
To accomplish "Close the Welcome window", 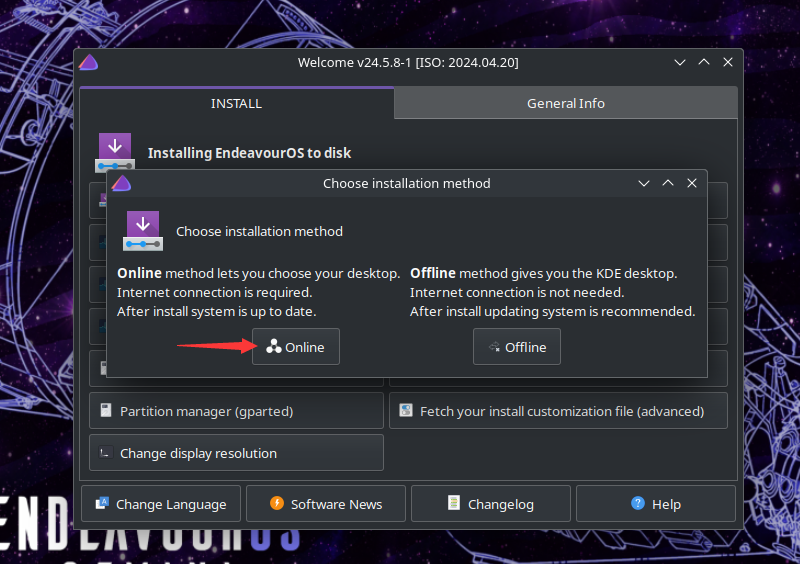I will (x=728, y=62).
